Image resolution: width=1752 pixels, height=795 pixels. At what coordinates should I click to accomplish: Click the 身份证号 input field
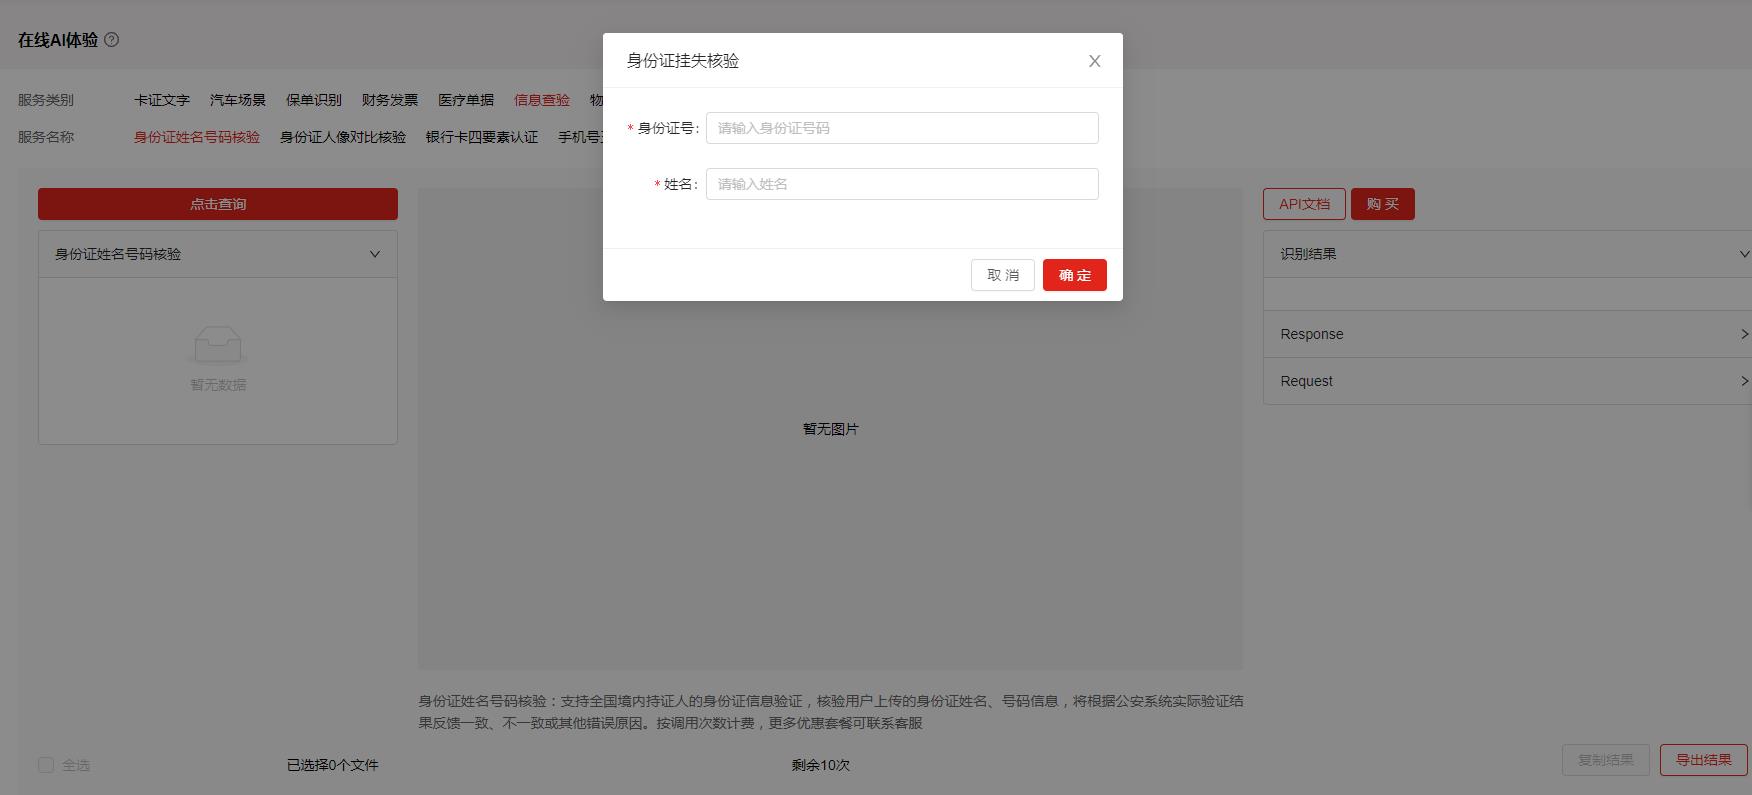[902, 128]
